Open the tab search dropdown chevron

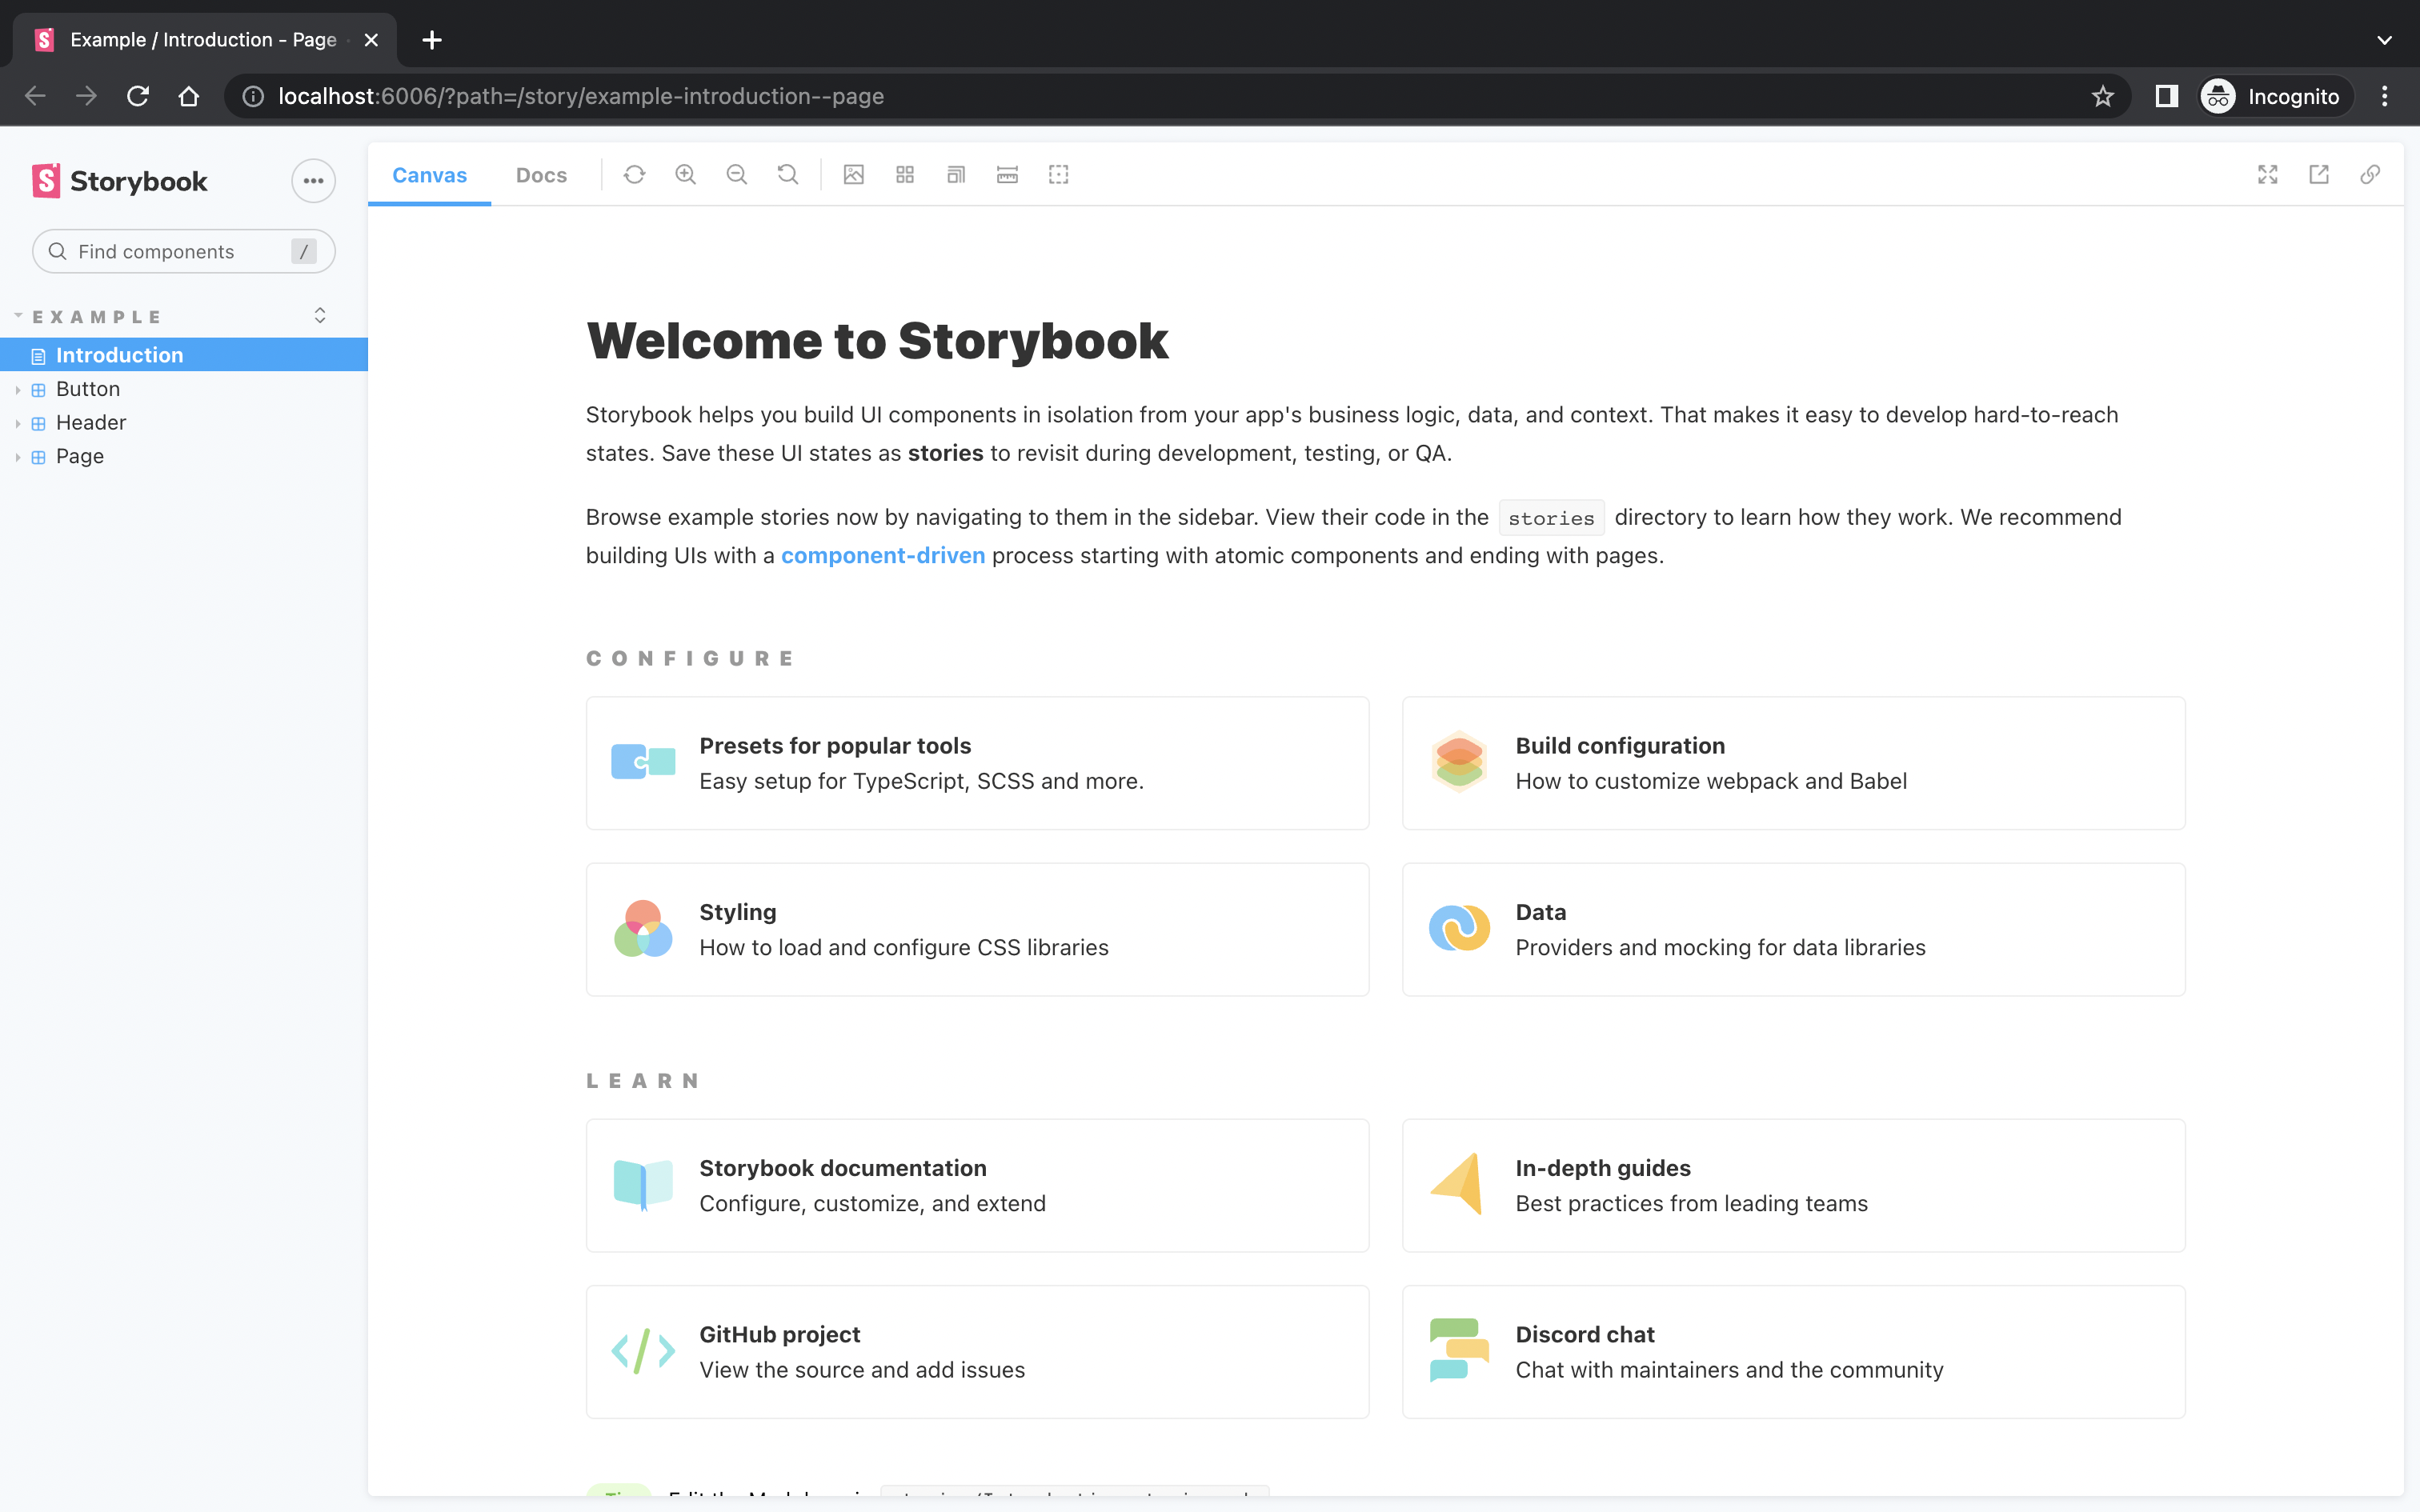tap(2384, 40)
